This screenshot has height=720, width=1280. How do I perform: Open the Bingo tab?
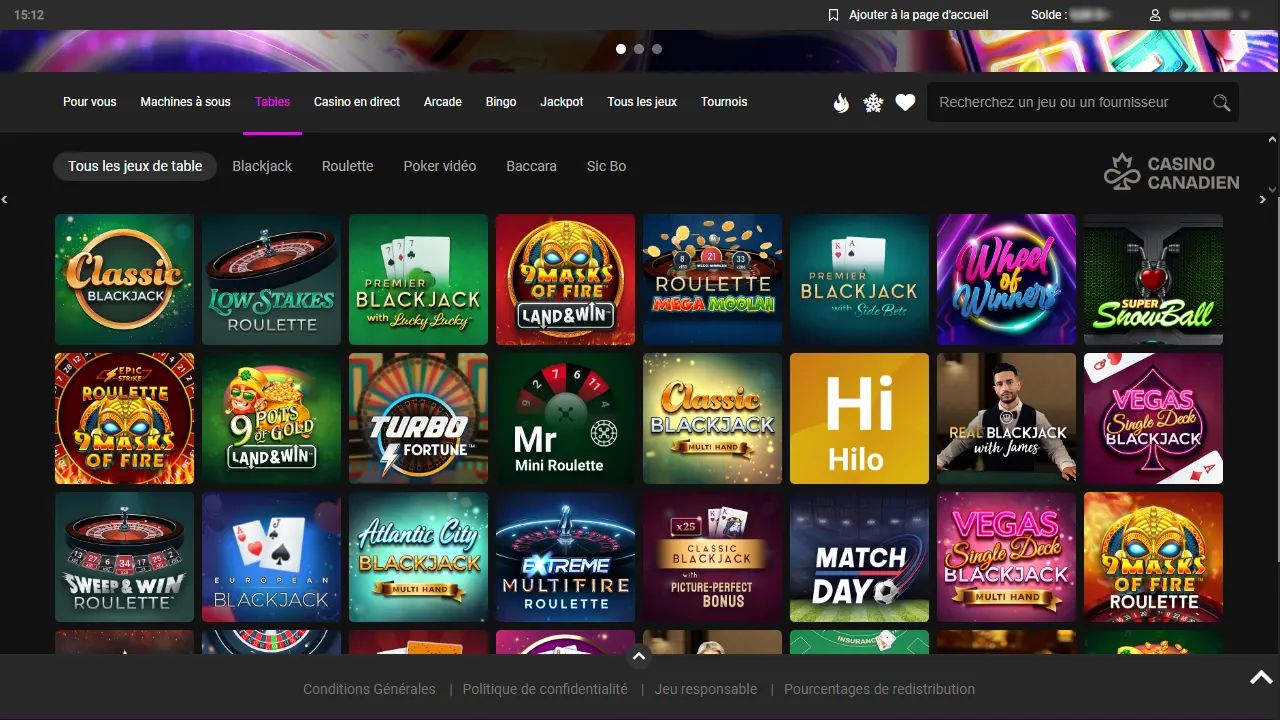point(501,102)
